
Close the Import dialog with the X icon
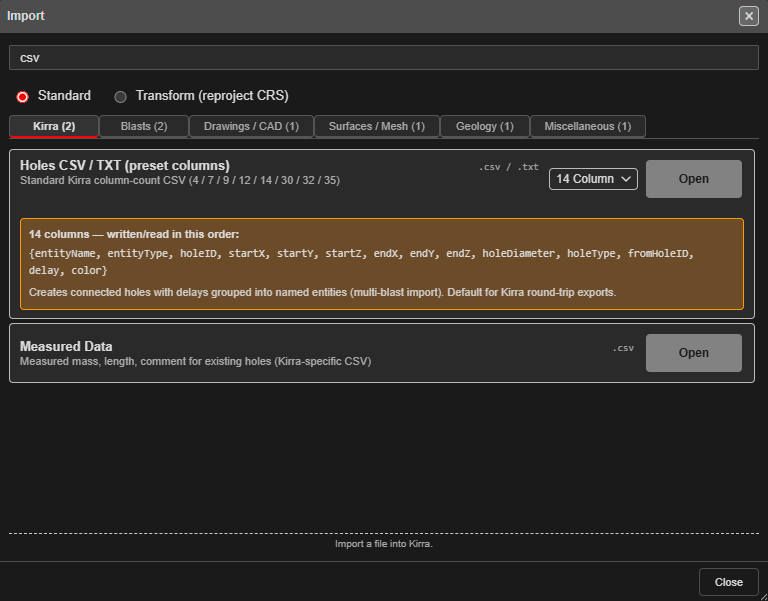click(748, 16)
